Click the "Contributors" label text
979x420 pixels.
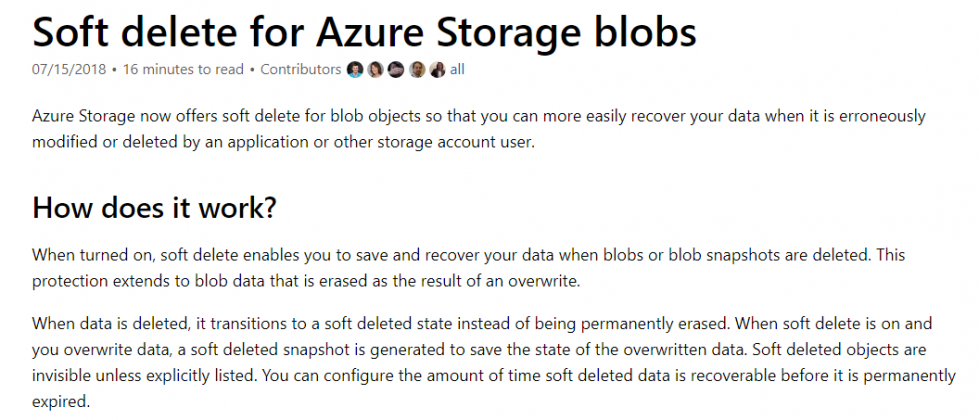(x=301, y=70)
